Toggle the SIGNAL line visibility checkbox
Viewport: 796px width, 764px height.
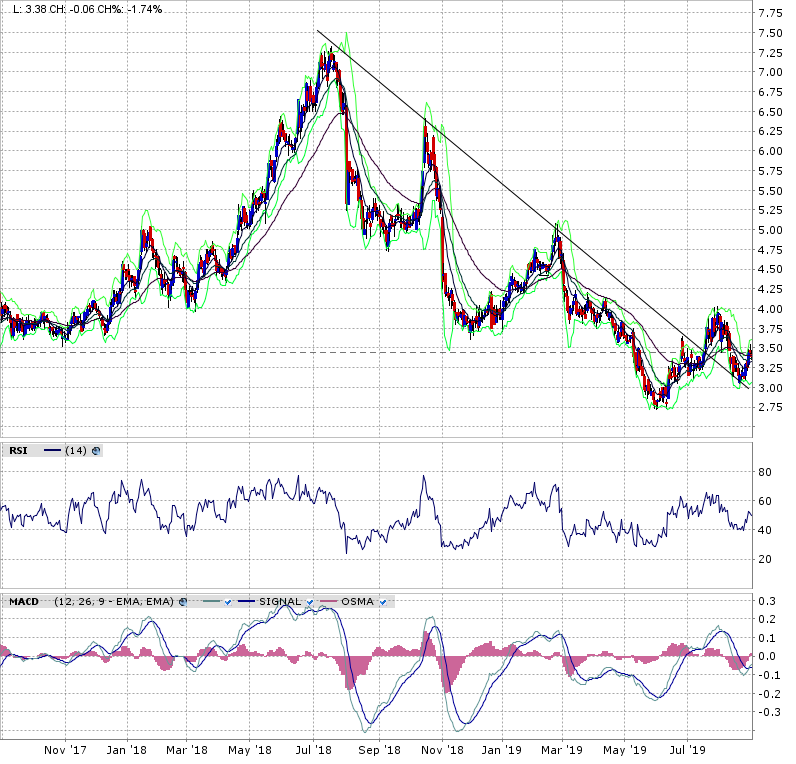coord(310,602)
